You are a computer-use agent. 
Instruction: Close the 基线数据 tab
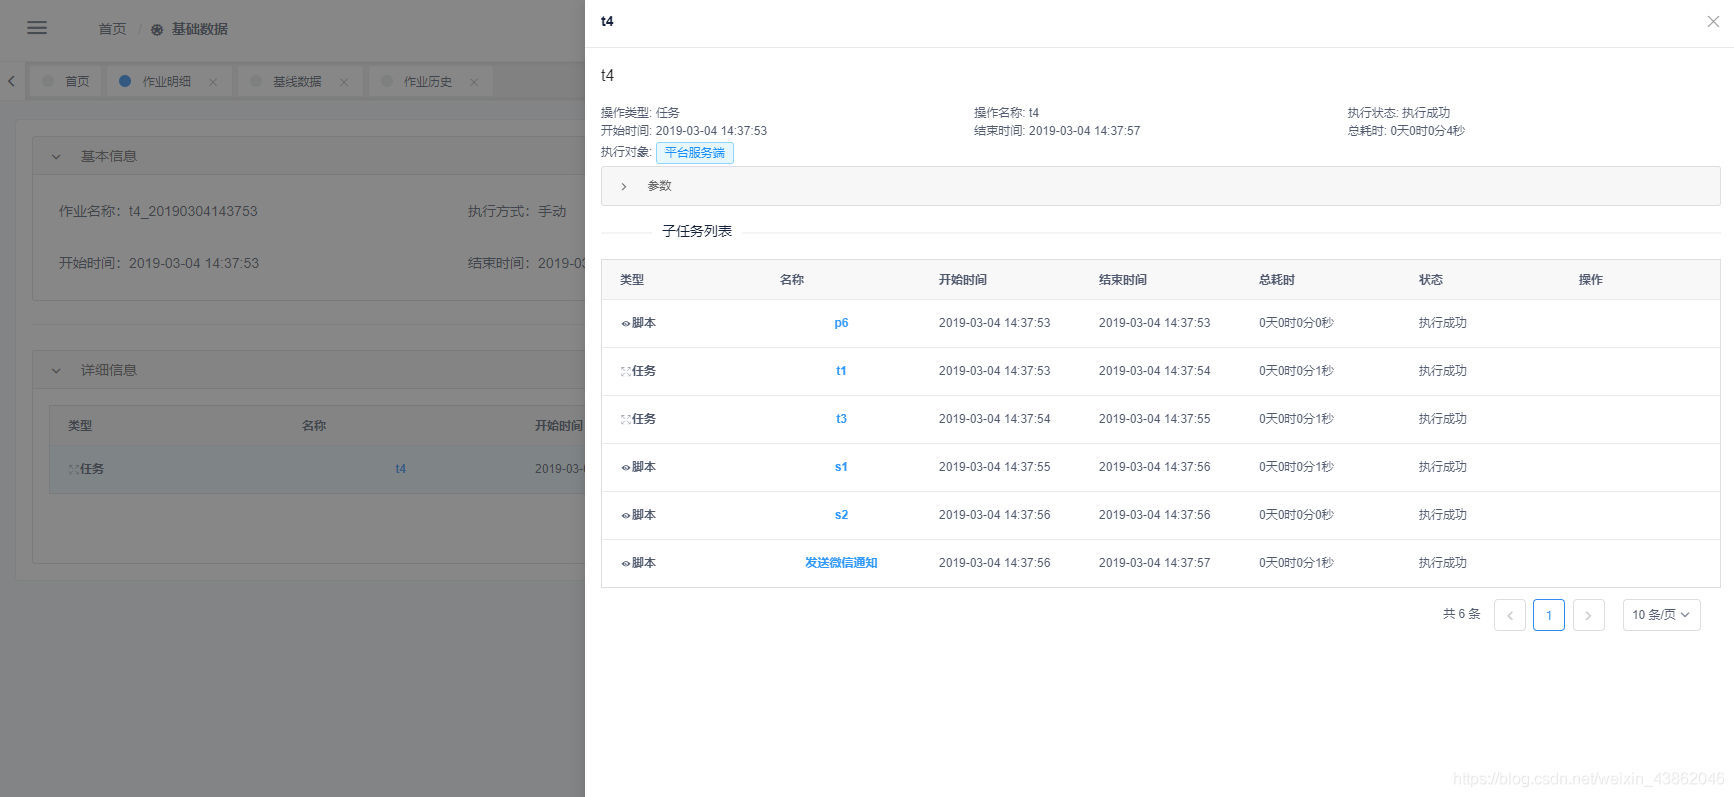pos(344,82)
